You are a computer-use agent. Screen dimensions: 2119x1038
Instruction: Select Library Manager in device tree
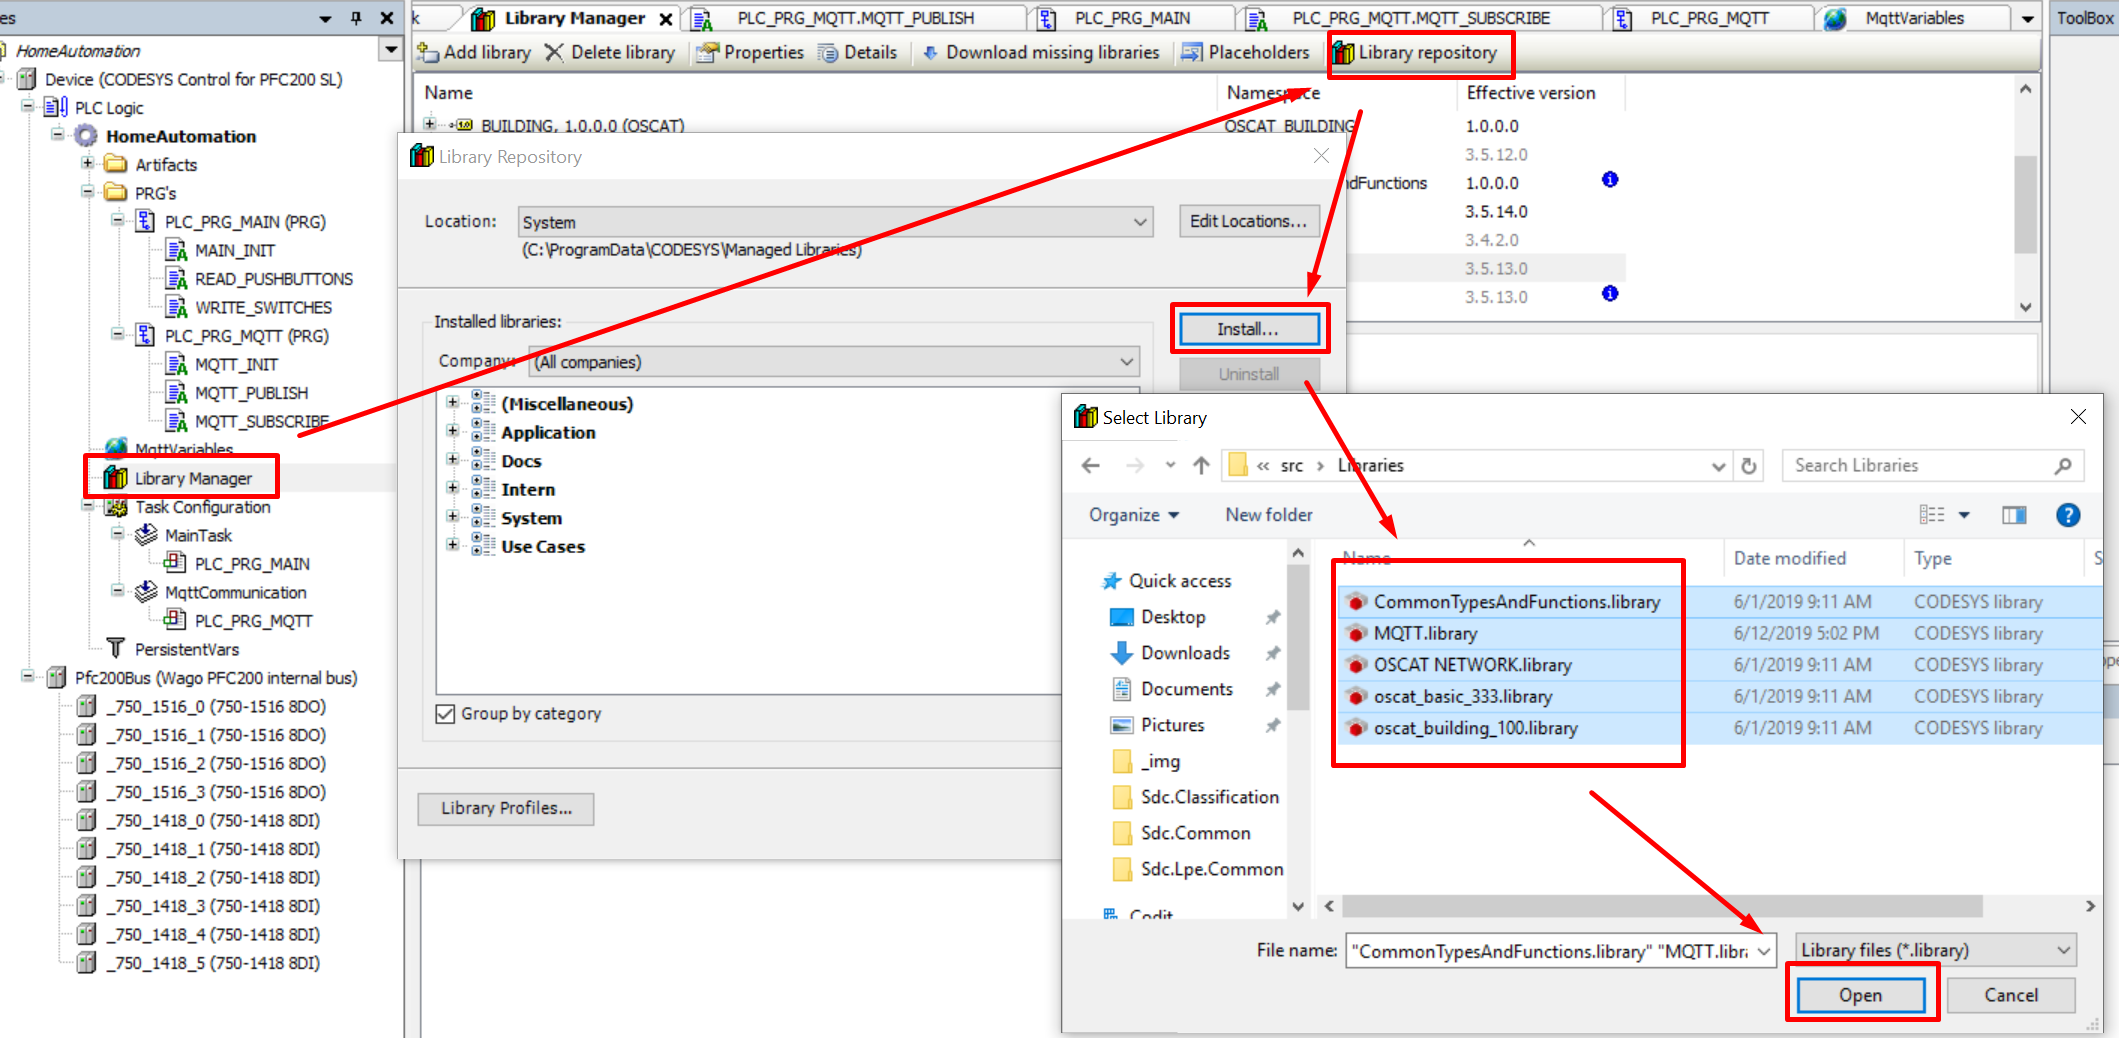[193, 478]
